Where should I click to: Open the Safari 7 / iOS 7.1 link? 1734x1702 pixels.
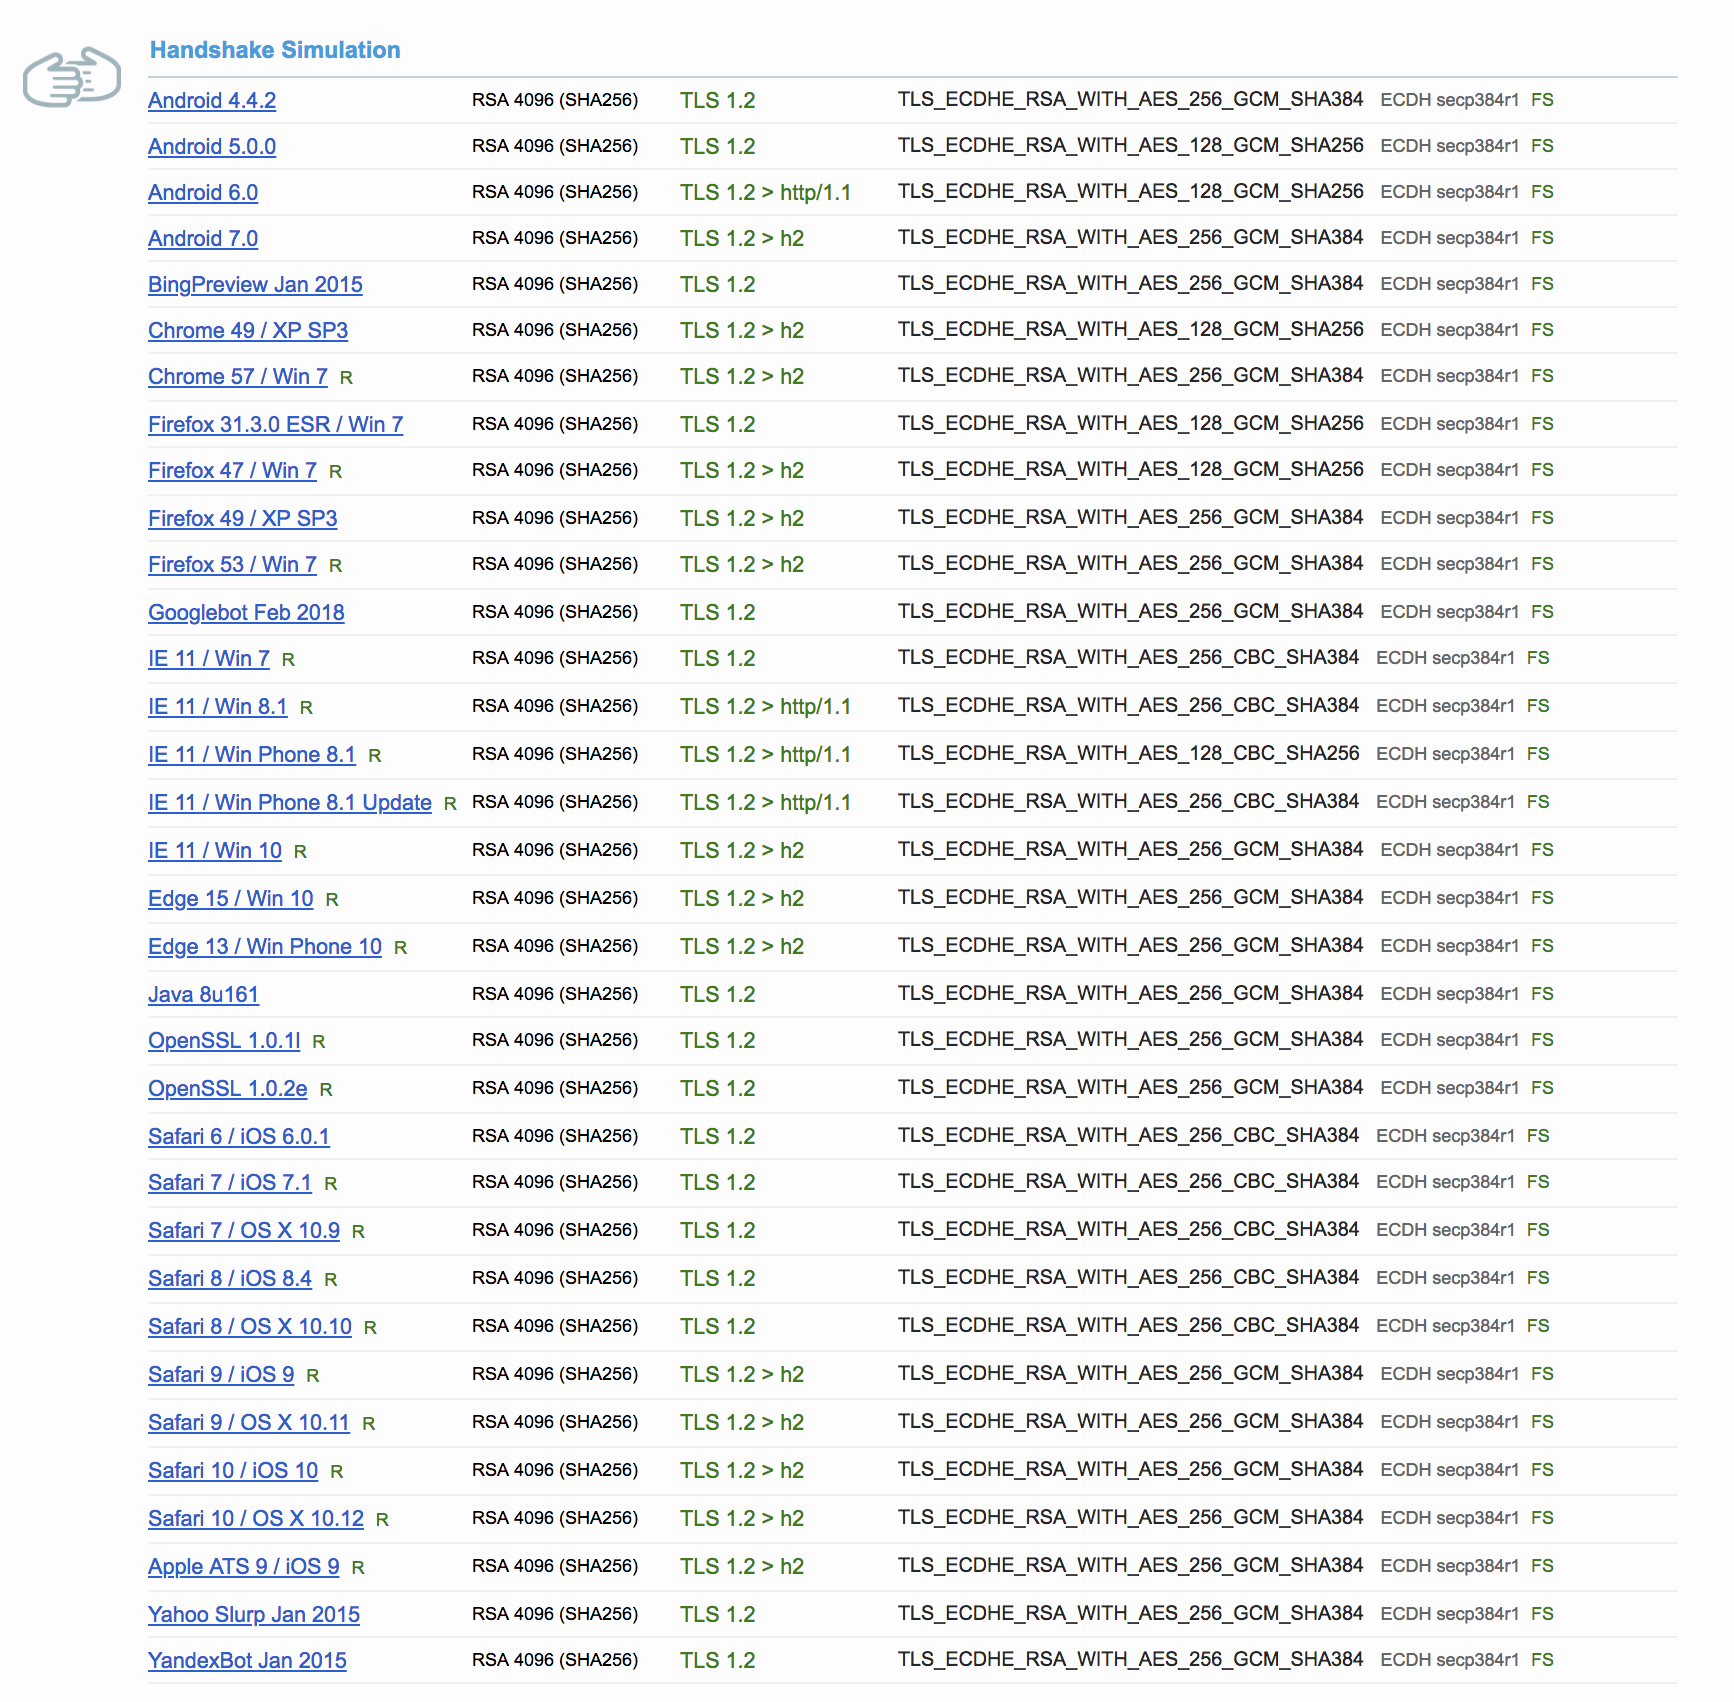pos(230,1182)
